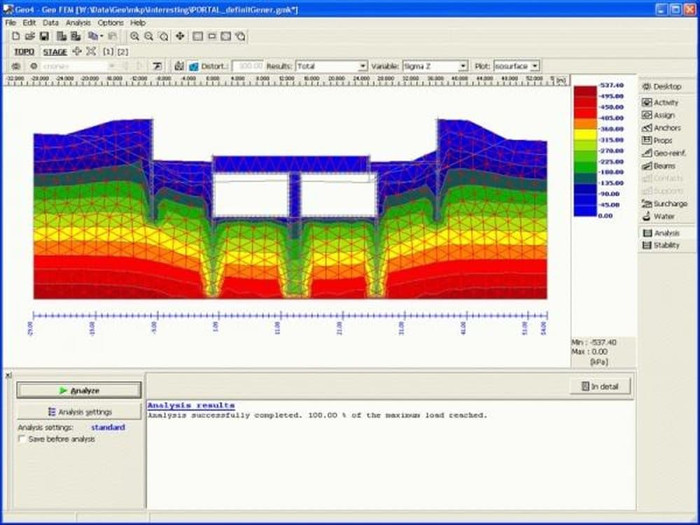Screen dimensions: 700x525
Task: Enable Save before analysis checkbox
Action: pyautogui.click(x=22, y=439)
